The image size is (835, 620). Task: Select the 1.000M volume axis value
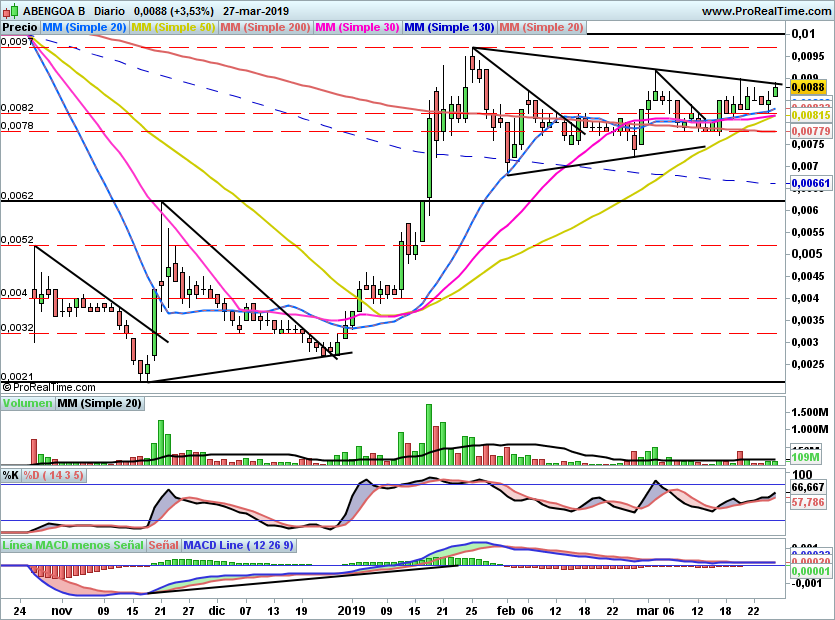(x=809, y=429)
